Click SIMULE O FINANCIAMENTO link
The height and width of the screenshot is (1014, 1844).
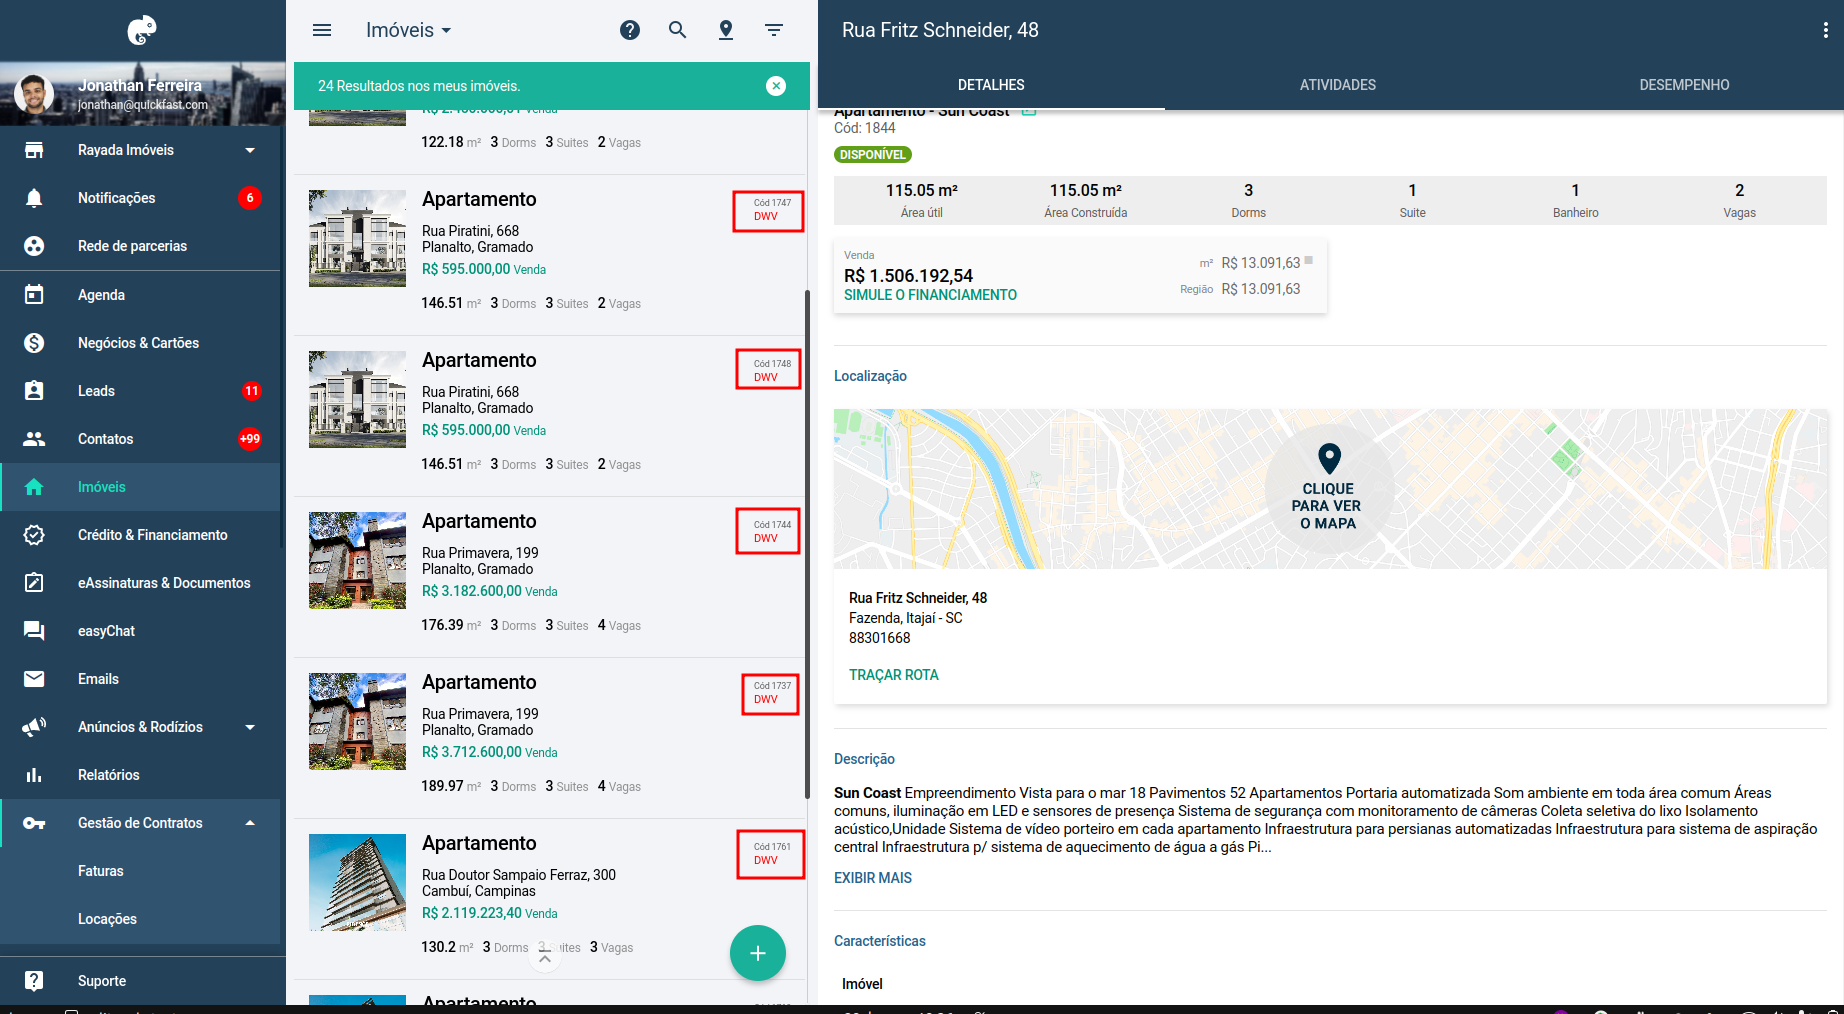[x=930, y=295]
